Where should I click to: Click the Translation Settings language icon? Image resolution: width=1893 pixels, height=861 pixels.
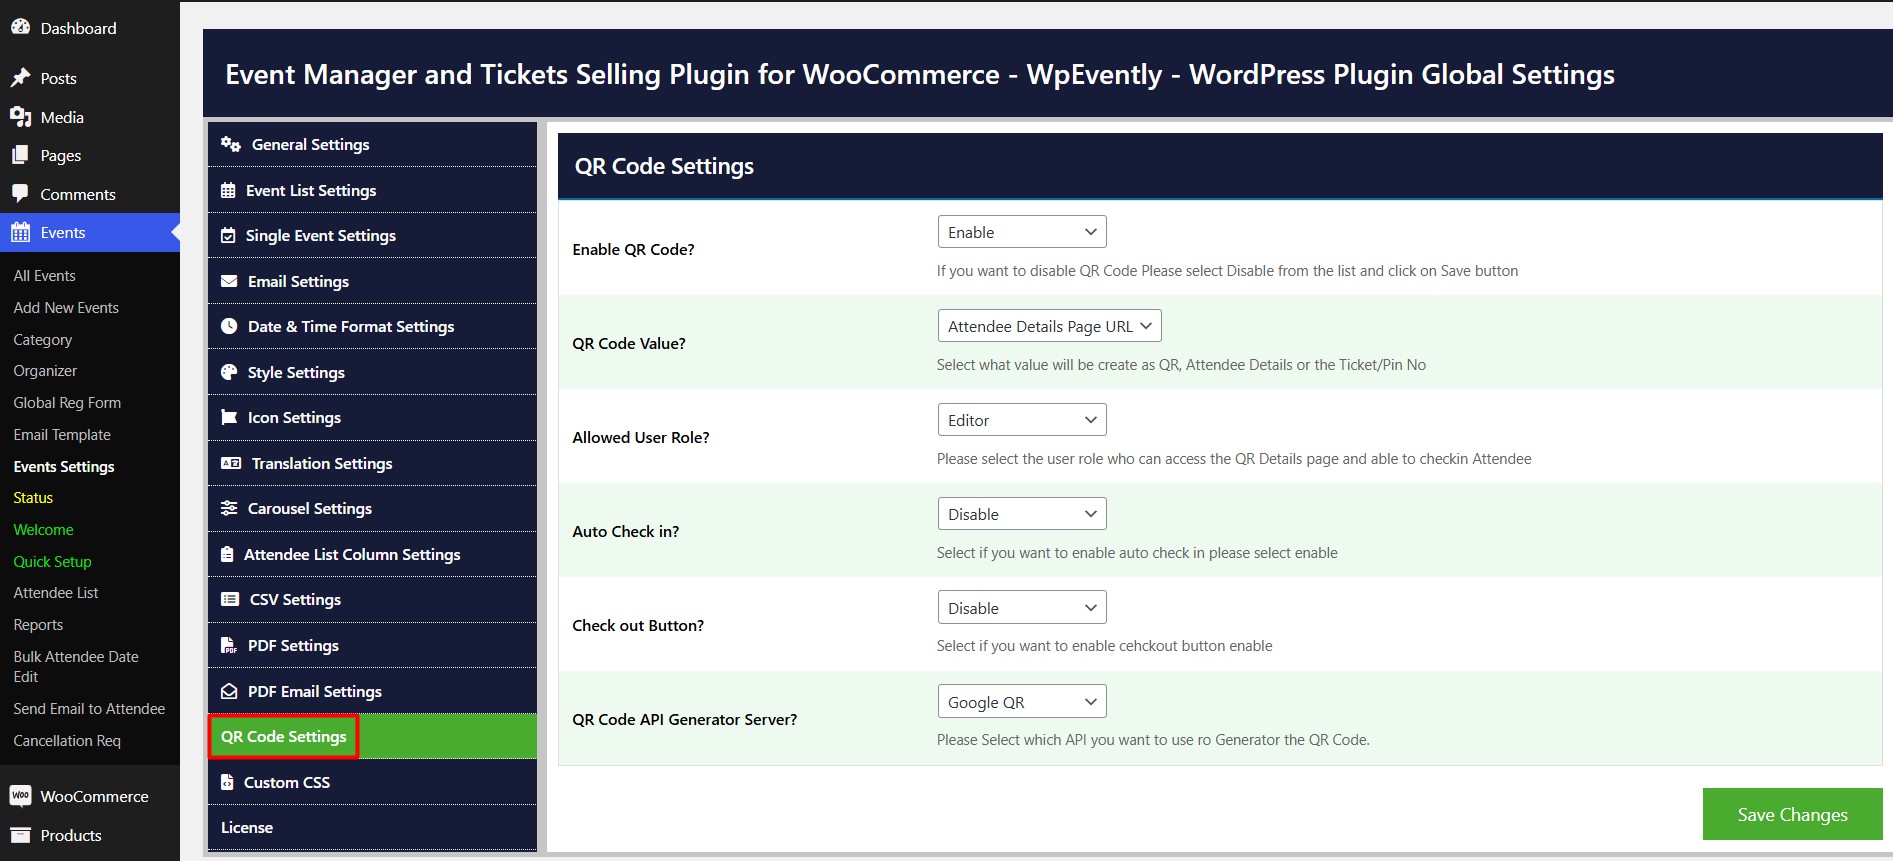click(x=231, y=463)
